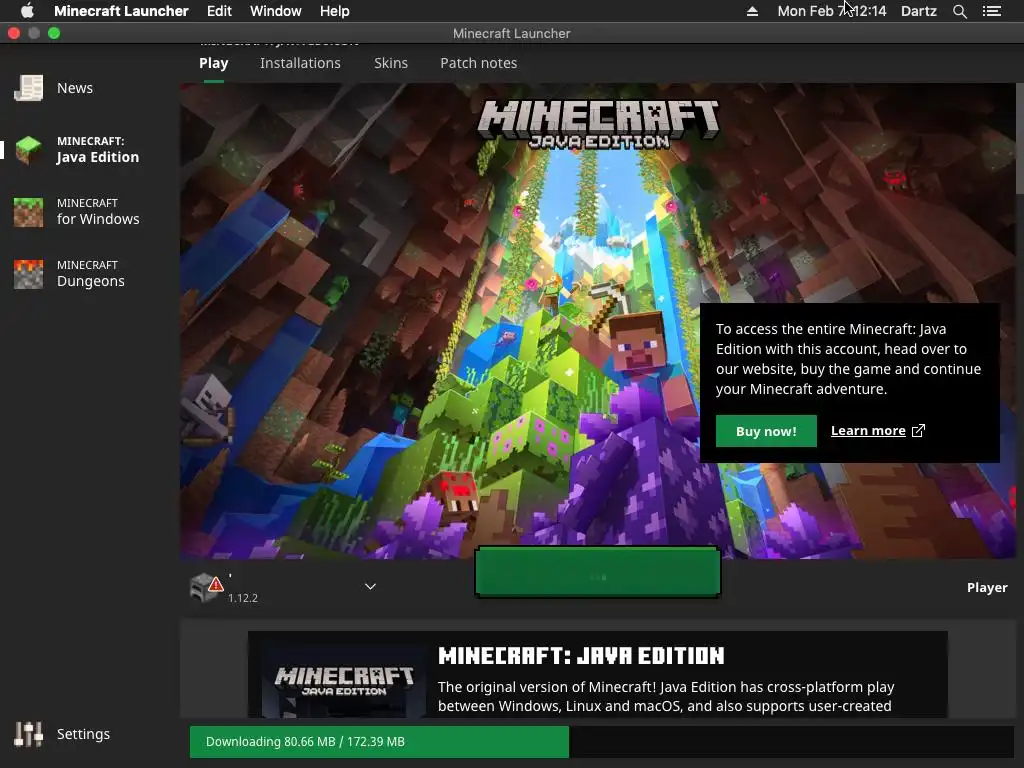Switch to the Installations tab

(300, 63)
